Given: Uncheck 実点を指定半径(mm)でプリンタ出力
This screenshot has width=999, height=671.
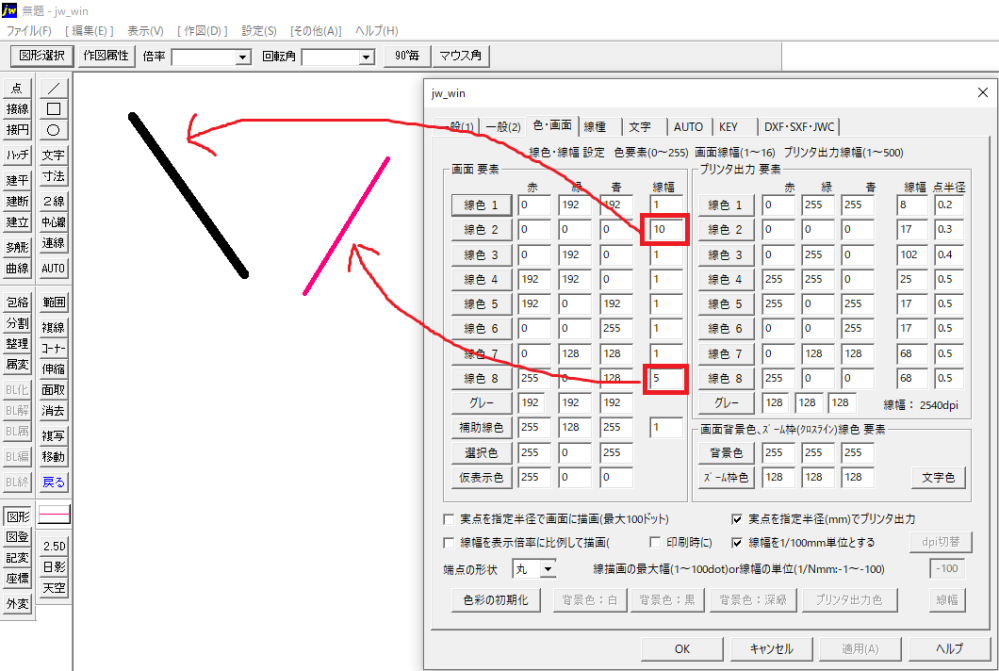Looking at the screenshot, I should tap(737, 519).
